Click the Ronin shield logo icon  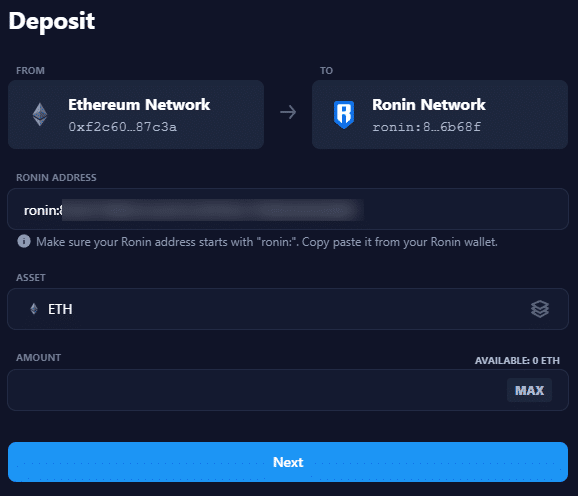point(344,115)
